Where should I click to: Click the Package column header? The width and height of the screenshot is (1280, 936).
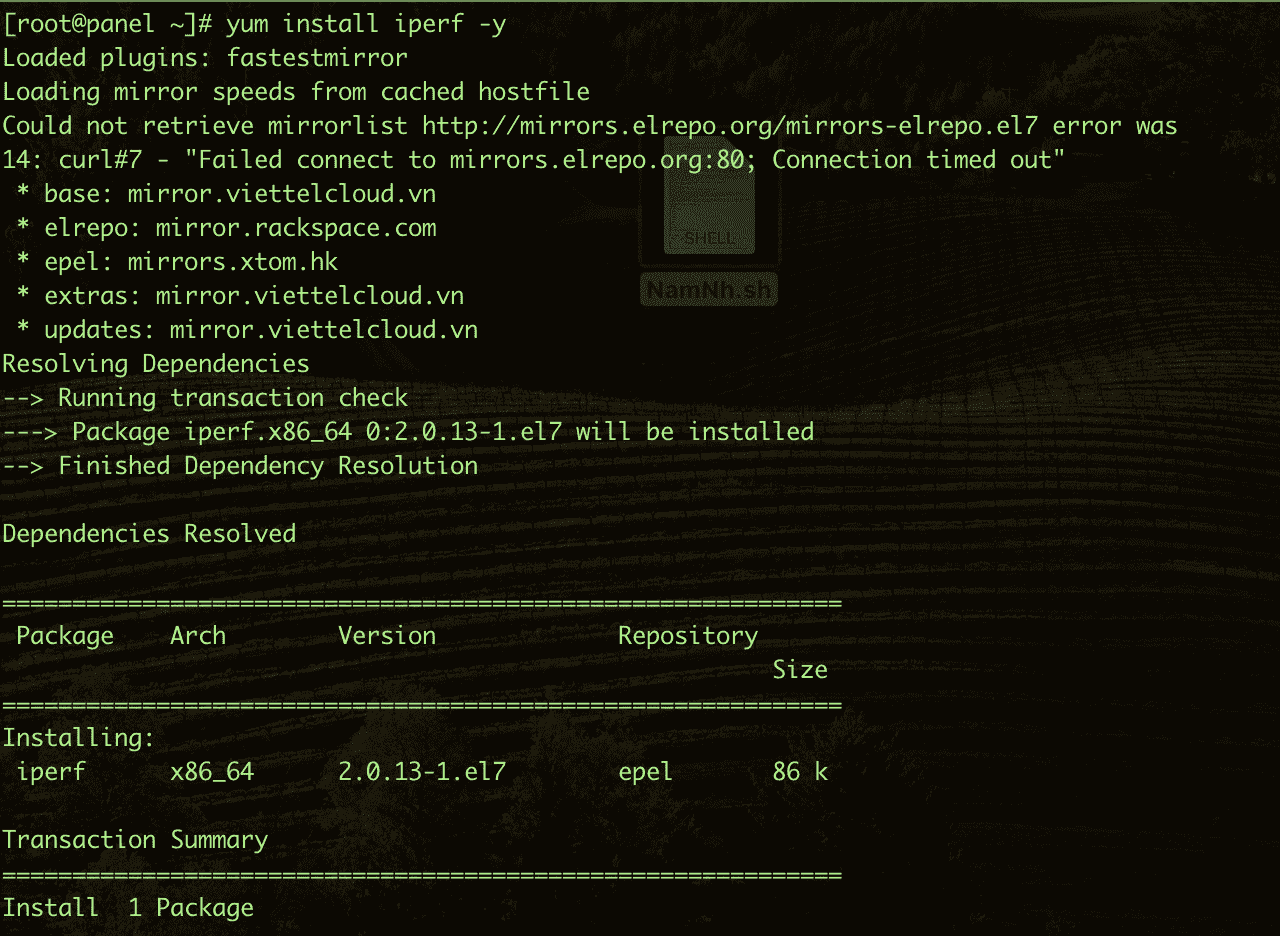click(x=65, y=636)
